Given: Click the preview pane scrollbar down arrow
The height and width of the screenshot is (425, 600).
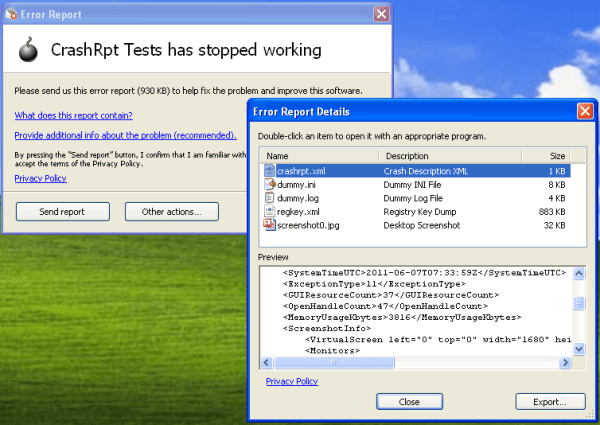Looking at the screenshot, I should tap(579, 346).
